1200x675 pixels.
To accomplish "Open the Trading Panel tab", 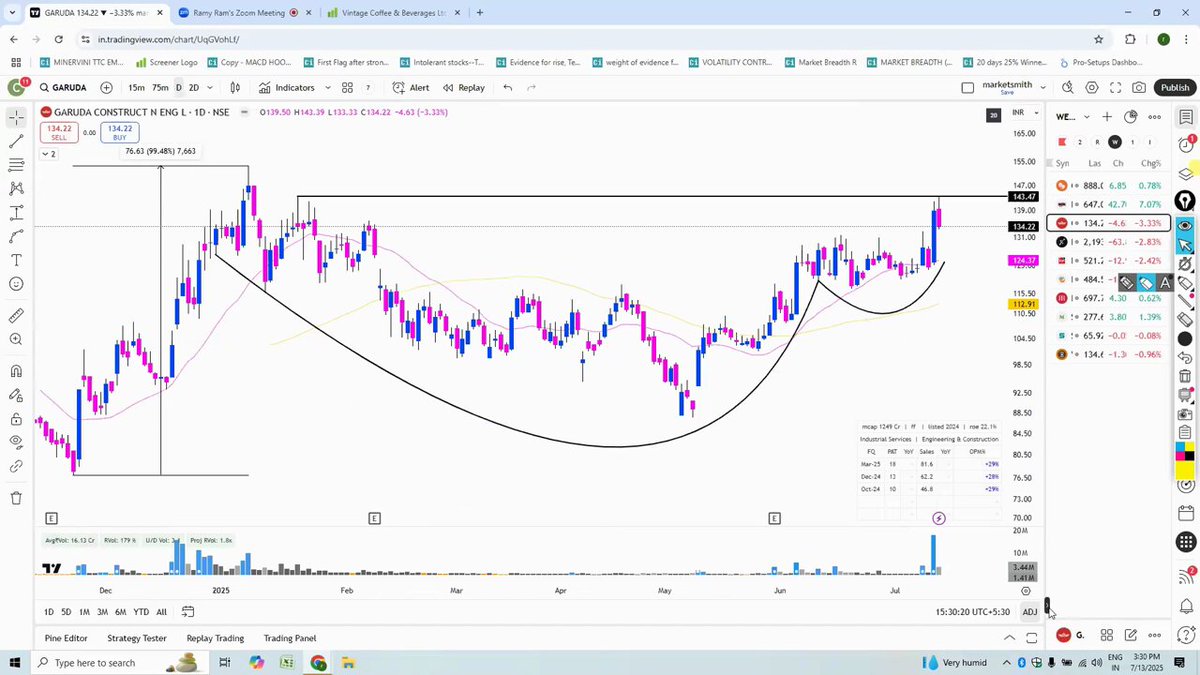I will (x=290, y=638).
